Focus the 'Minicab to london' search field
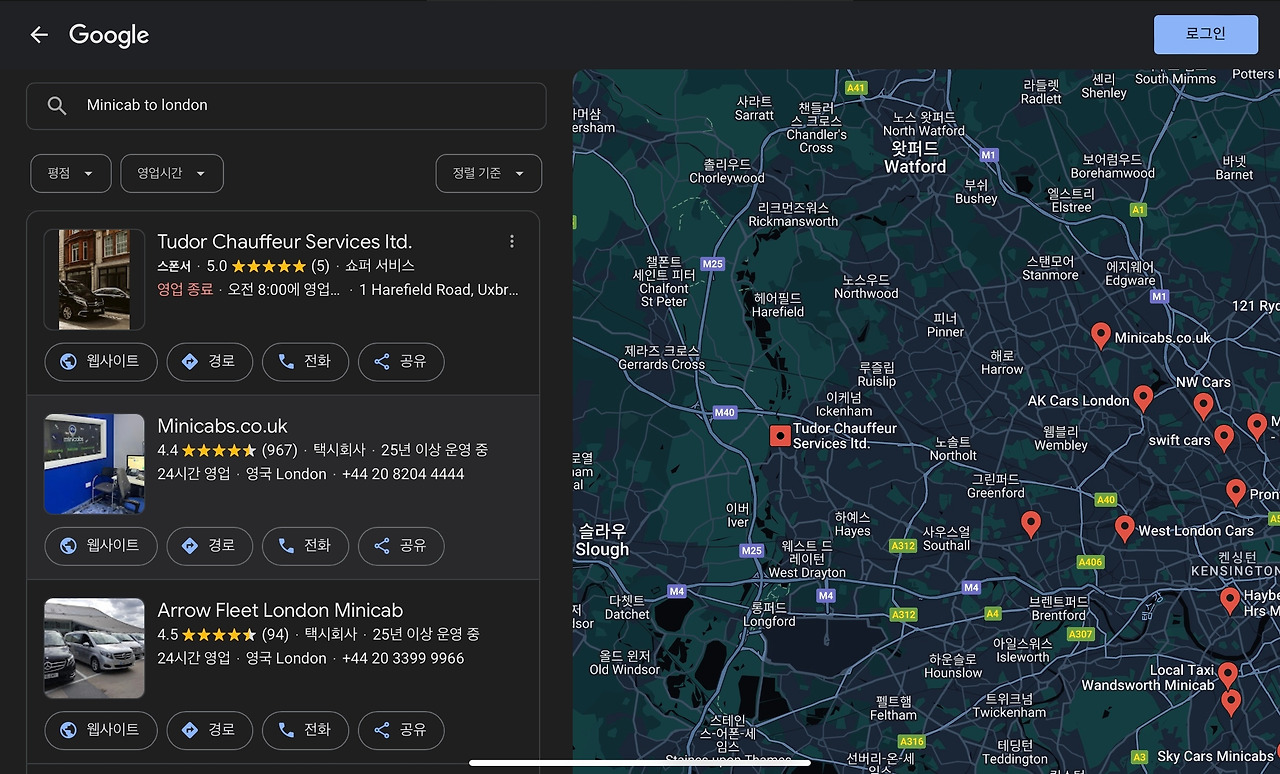 286,106
